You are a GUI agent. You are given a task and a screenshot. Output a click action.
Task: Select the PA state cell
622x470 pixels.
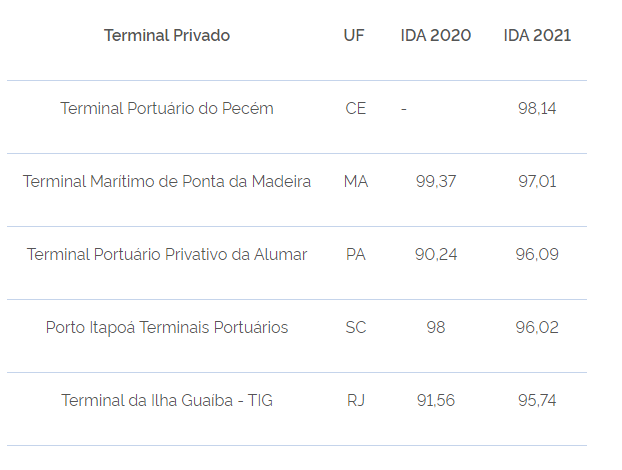[355, 254]
